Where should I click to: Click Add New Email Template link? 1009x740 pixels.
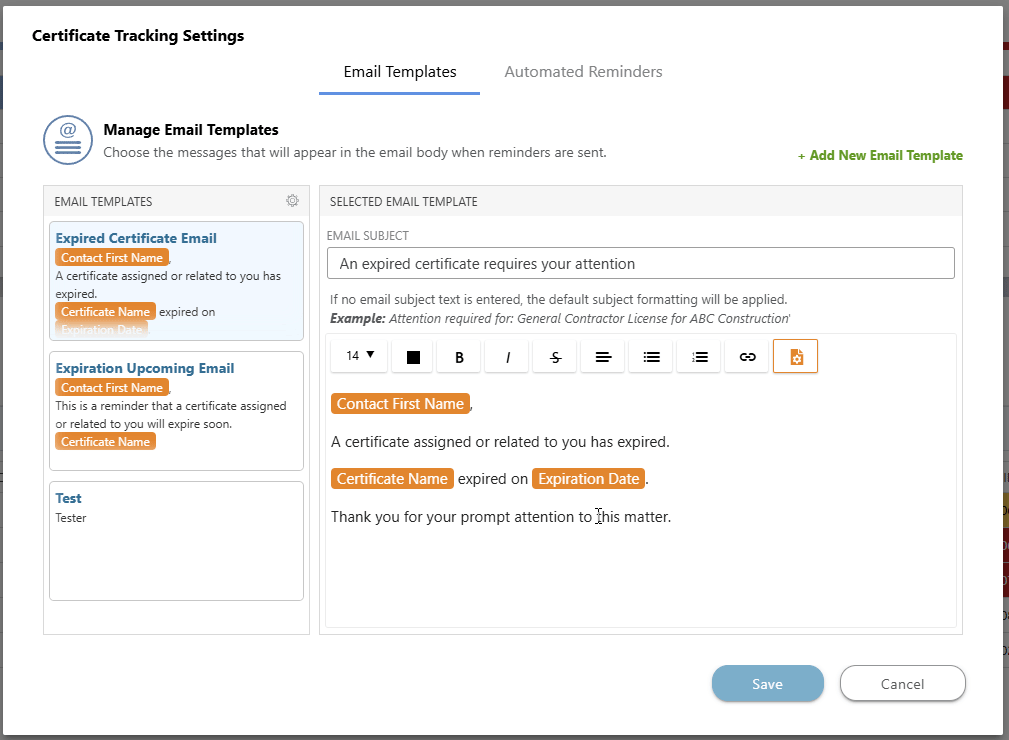[x=880, y=156]
